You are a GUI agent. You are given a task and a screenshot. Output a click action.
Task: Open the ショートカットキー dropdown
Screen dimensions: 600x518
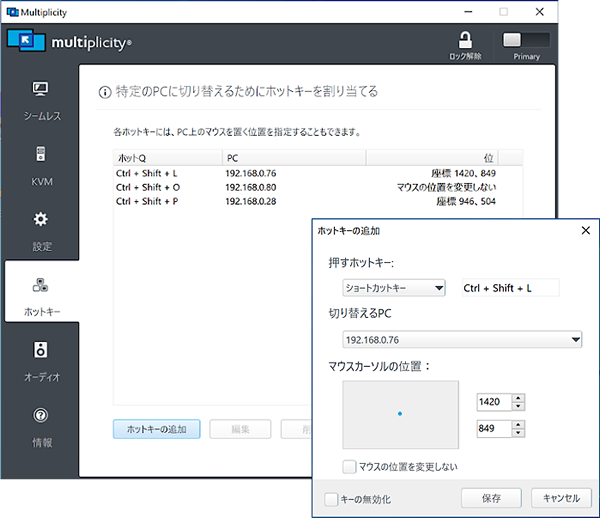[394, 288]
